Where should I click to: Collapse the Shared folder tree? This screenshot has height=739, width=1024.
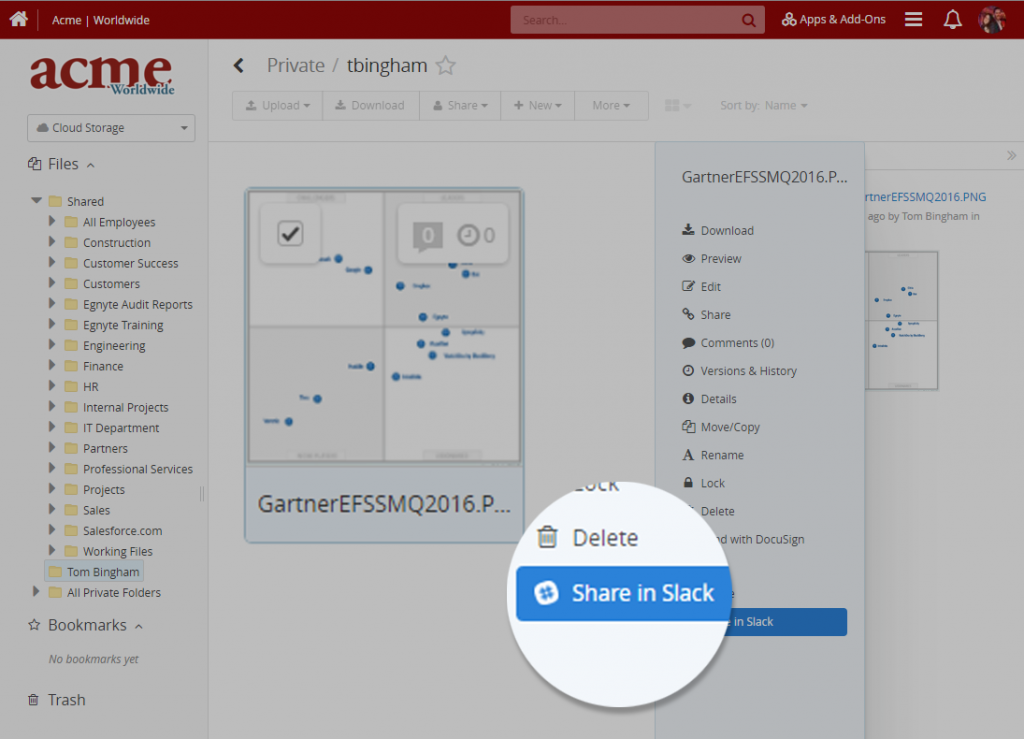[37, 201]
